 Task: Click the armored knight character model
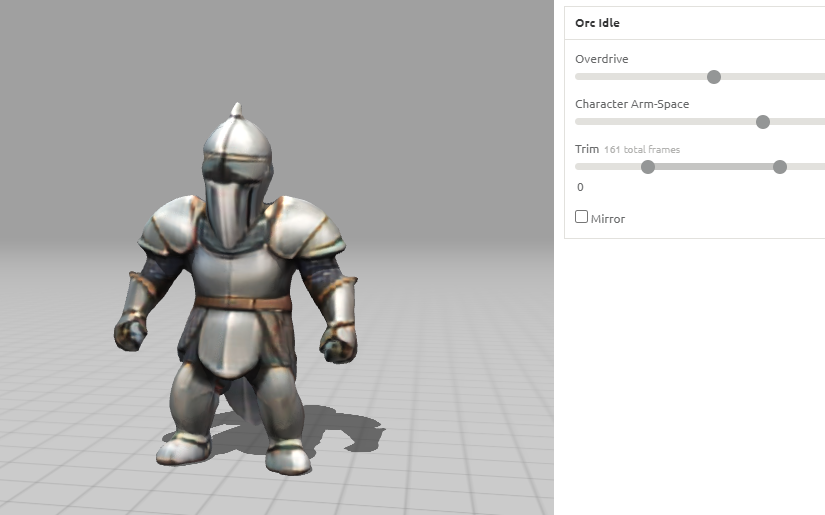coord(237,289)
